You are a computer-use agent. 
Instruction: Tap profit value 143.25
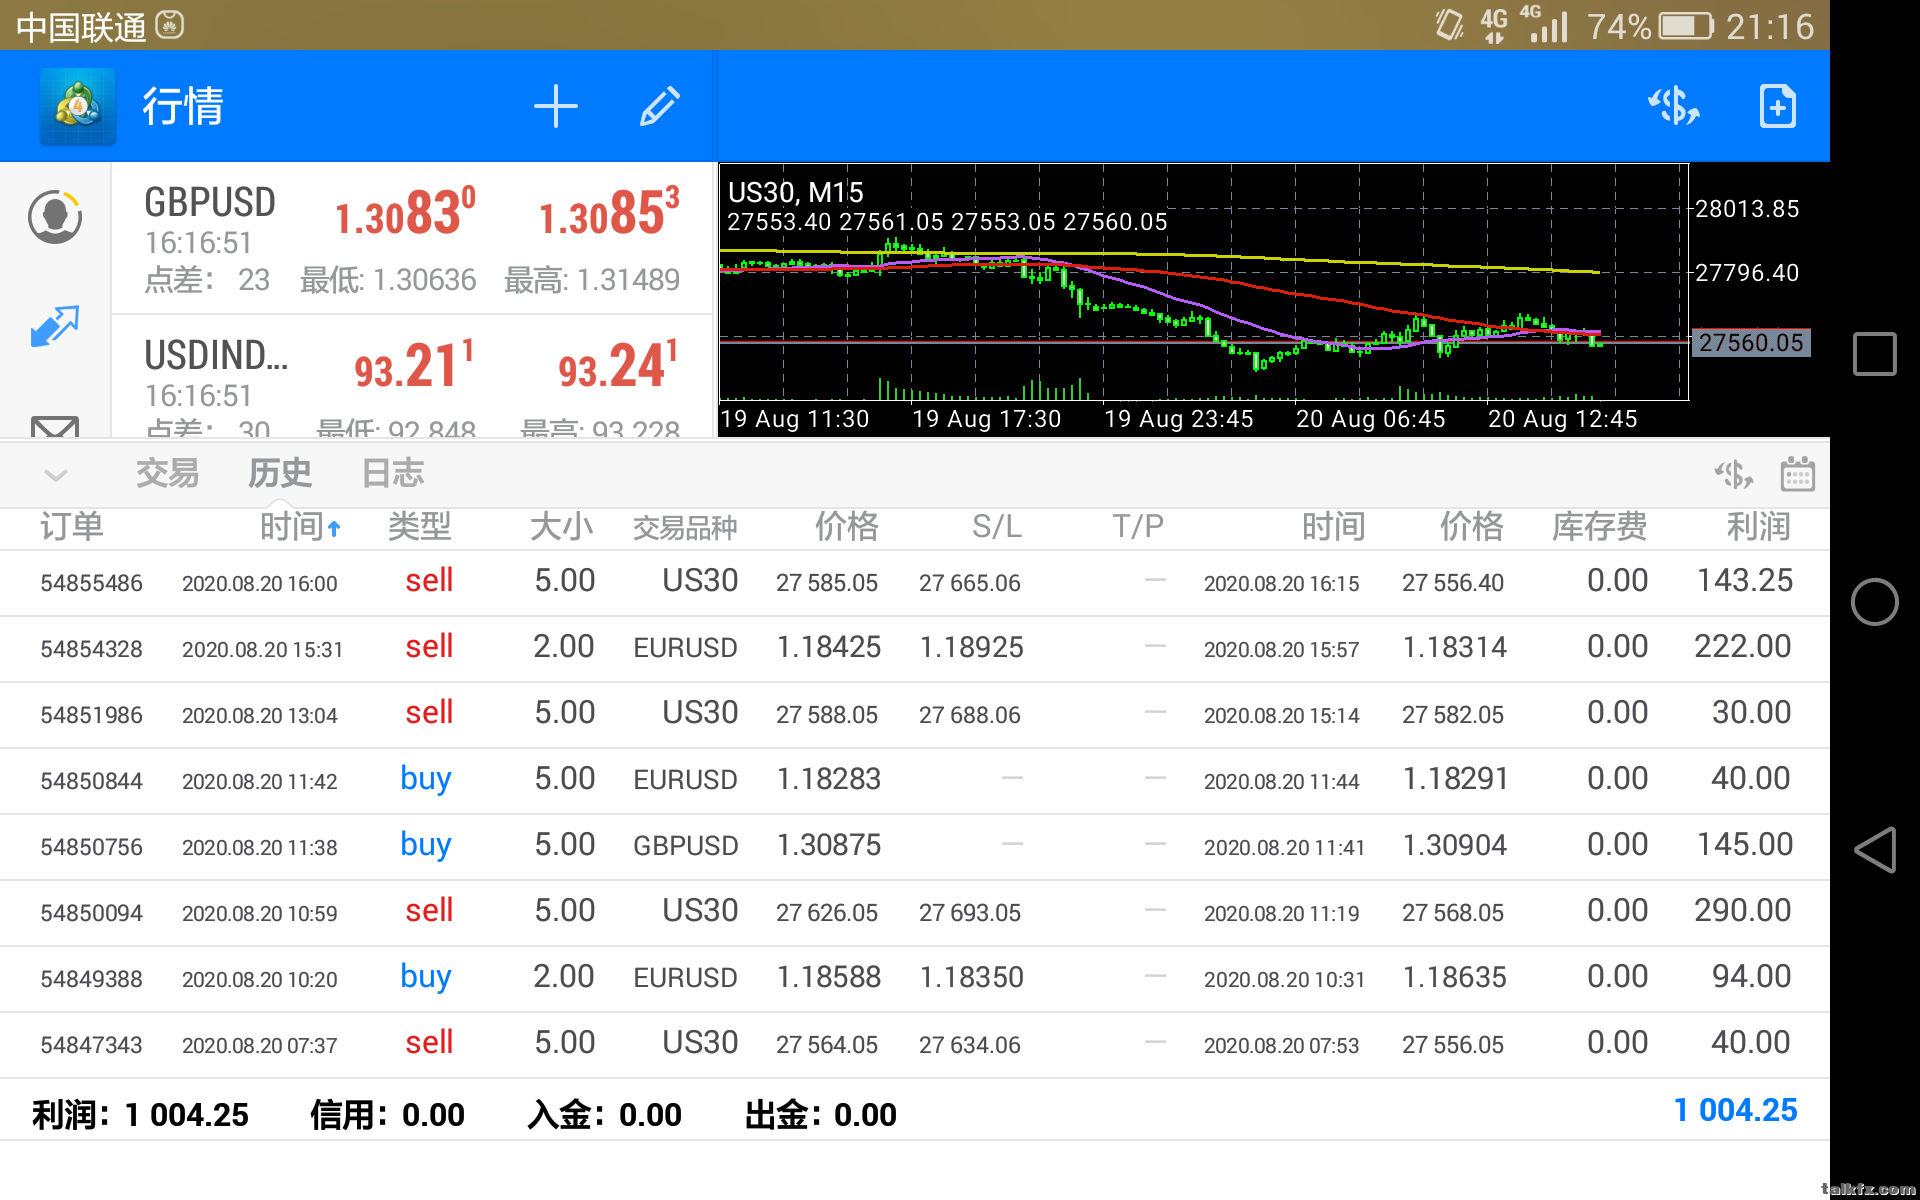[x=1745, y=581]
